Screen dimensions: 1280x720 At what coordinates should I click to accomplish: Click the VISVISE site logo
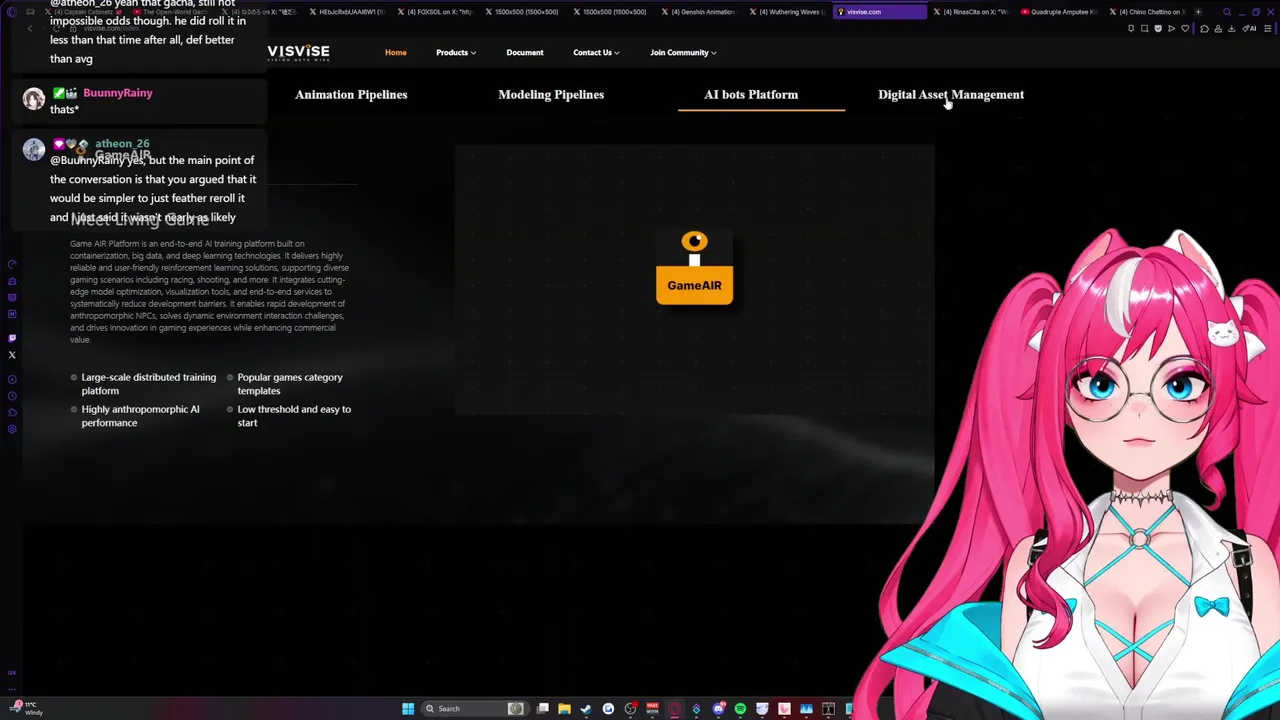(298, 52)
